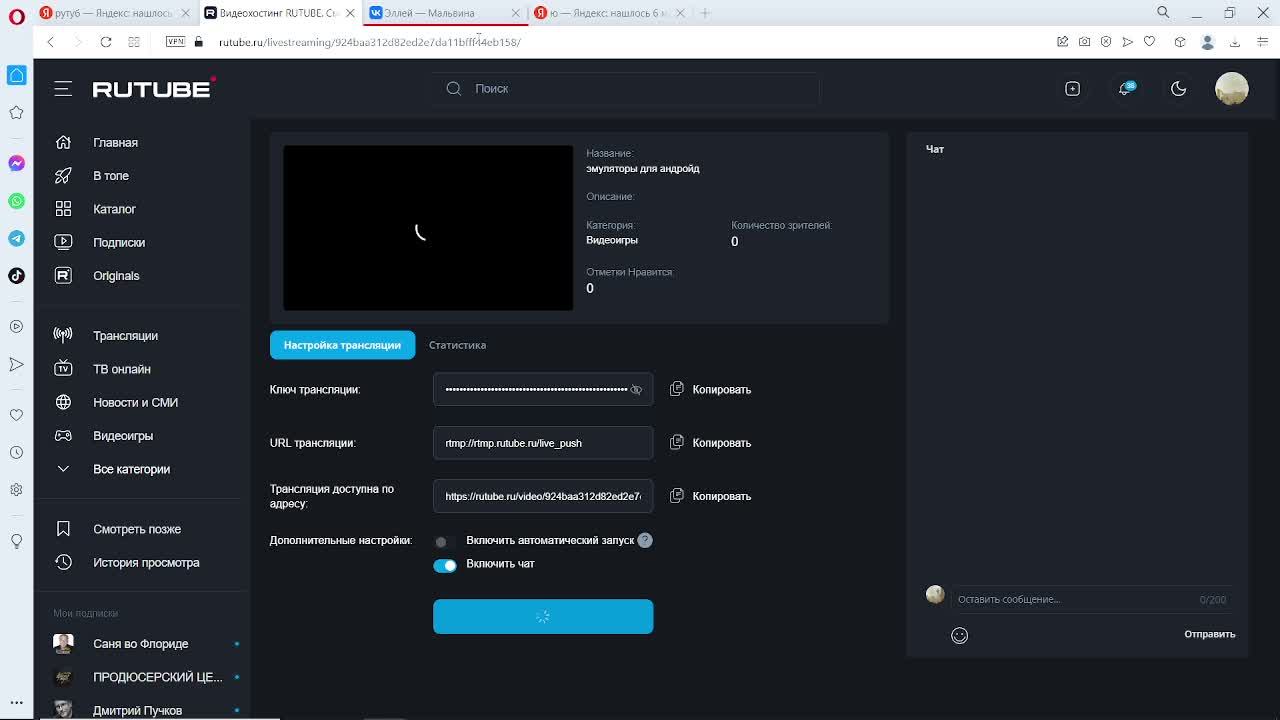Reload the page
Screen dimensions: 1280x720
point(106,42)
